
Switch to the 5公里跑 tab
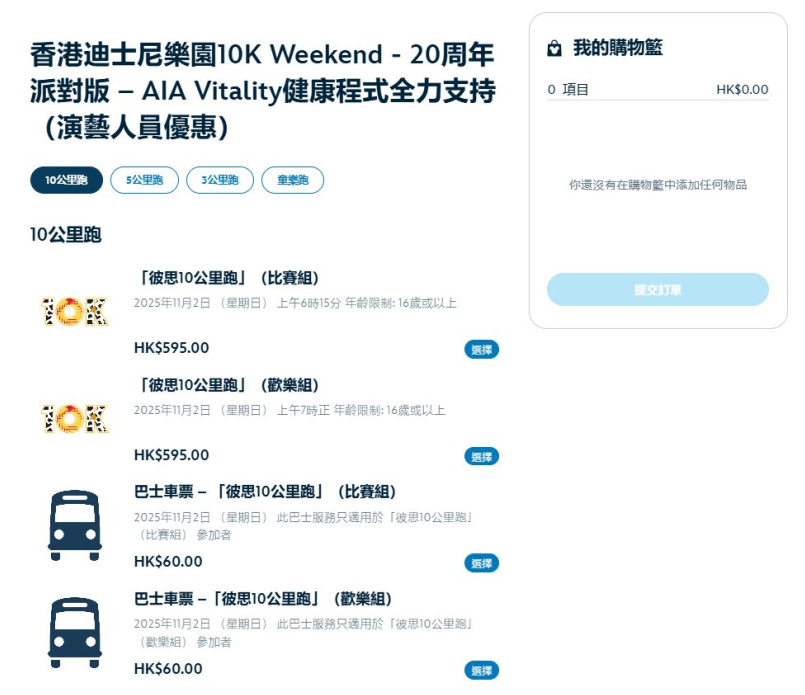pos(144,180)
